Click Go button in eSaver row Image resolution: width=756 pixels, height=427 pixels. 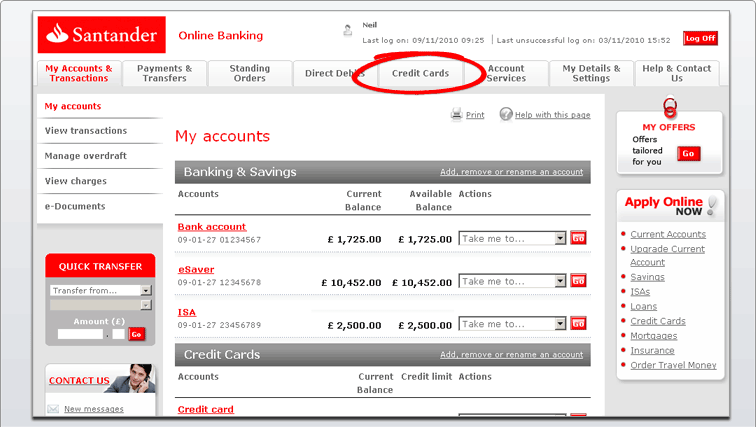click(x=579, y=281)
